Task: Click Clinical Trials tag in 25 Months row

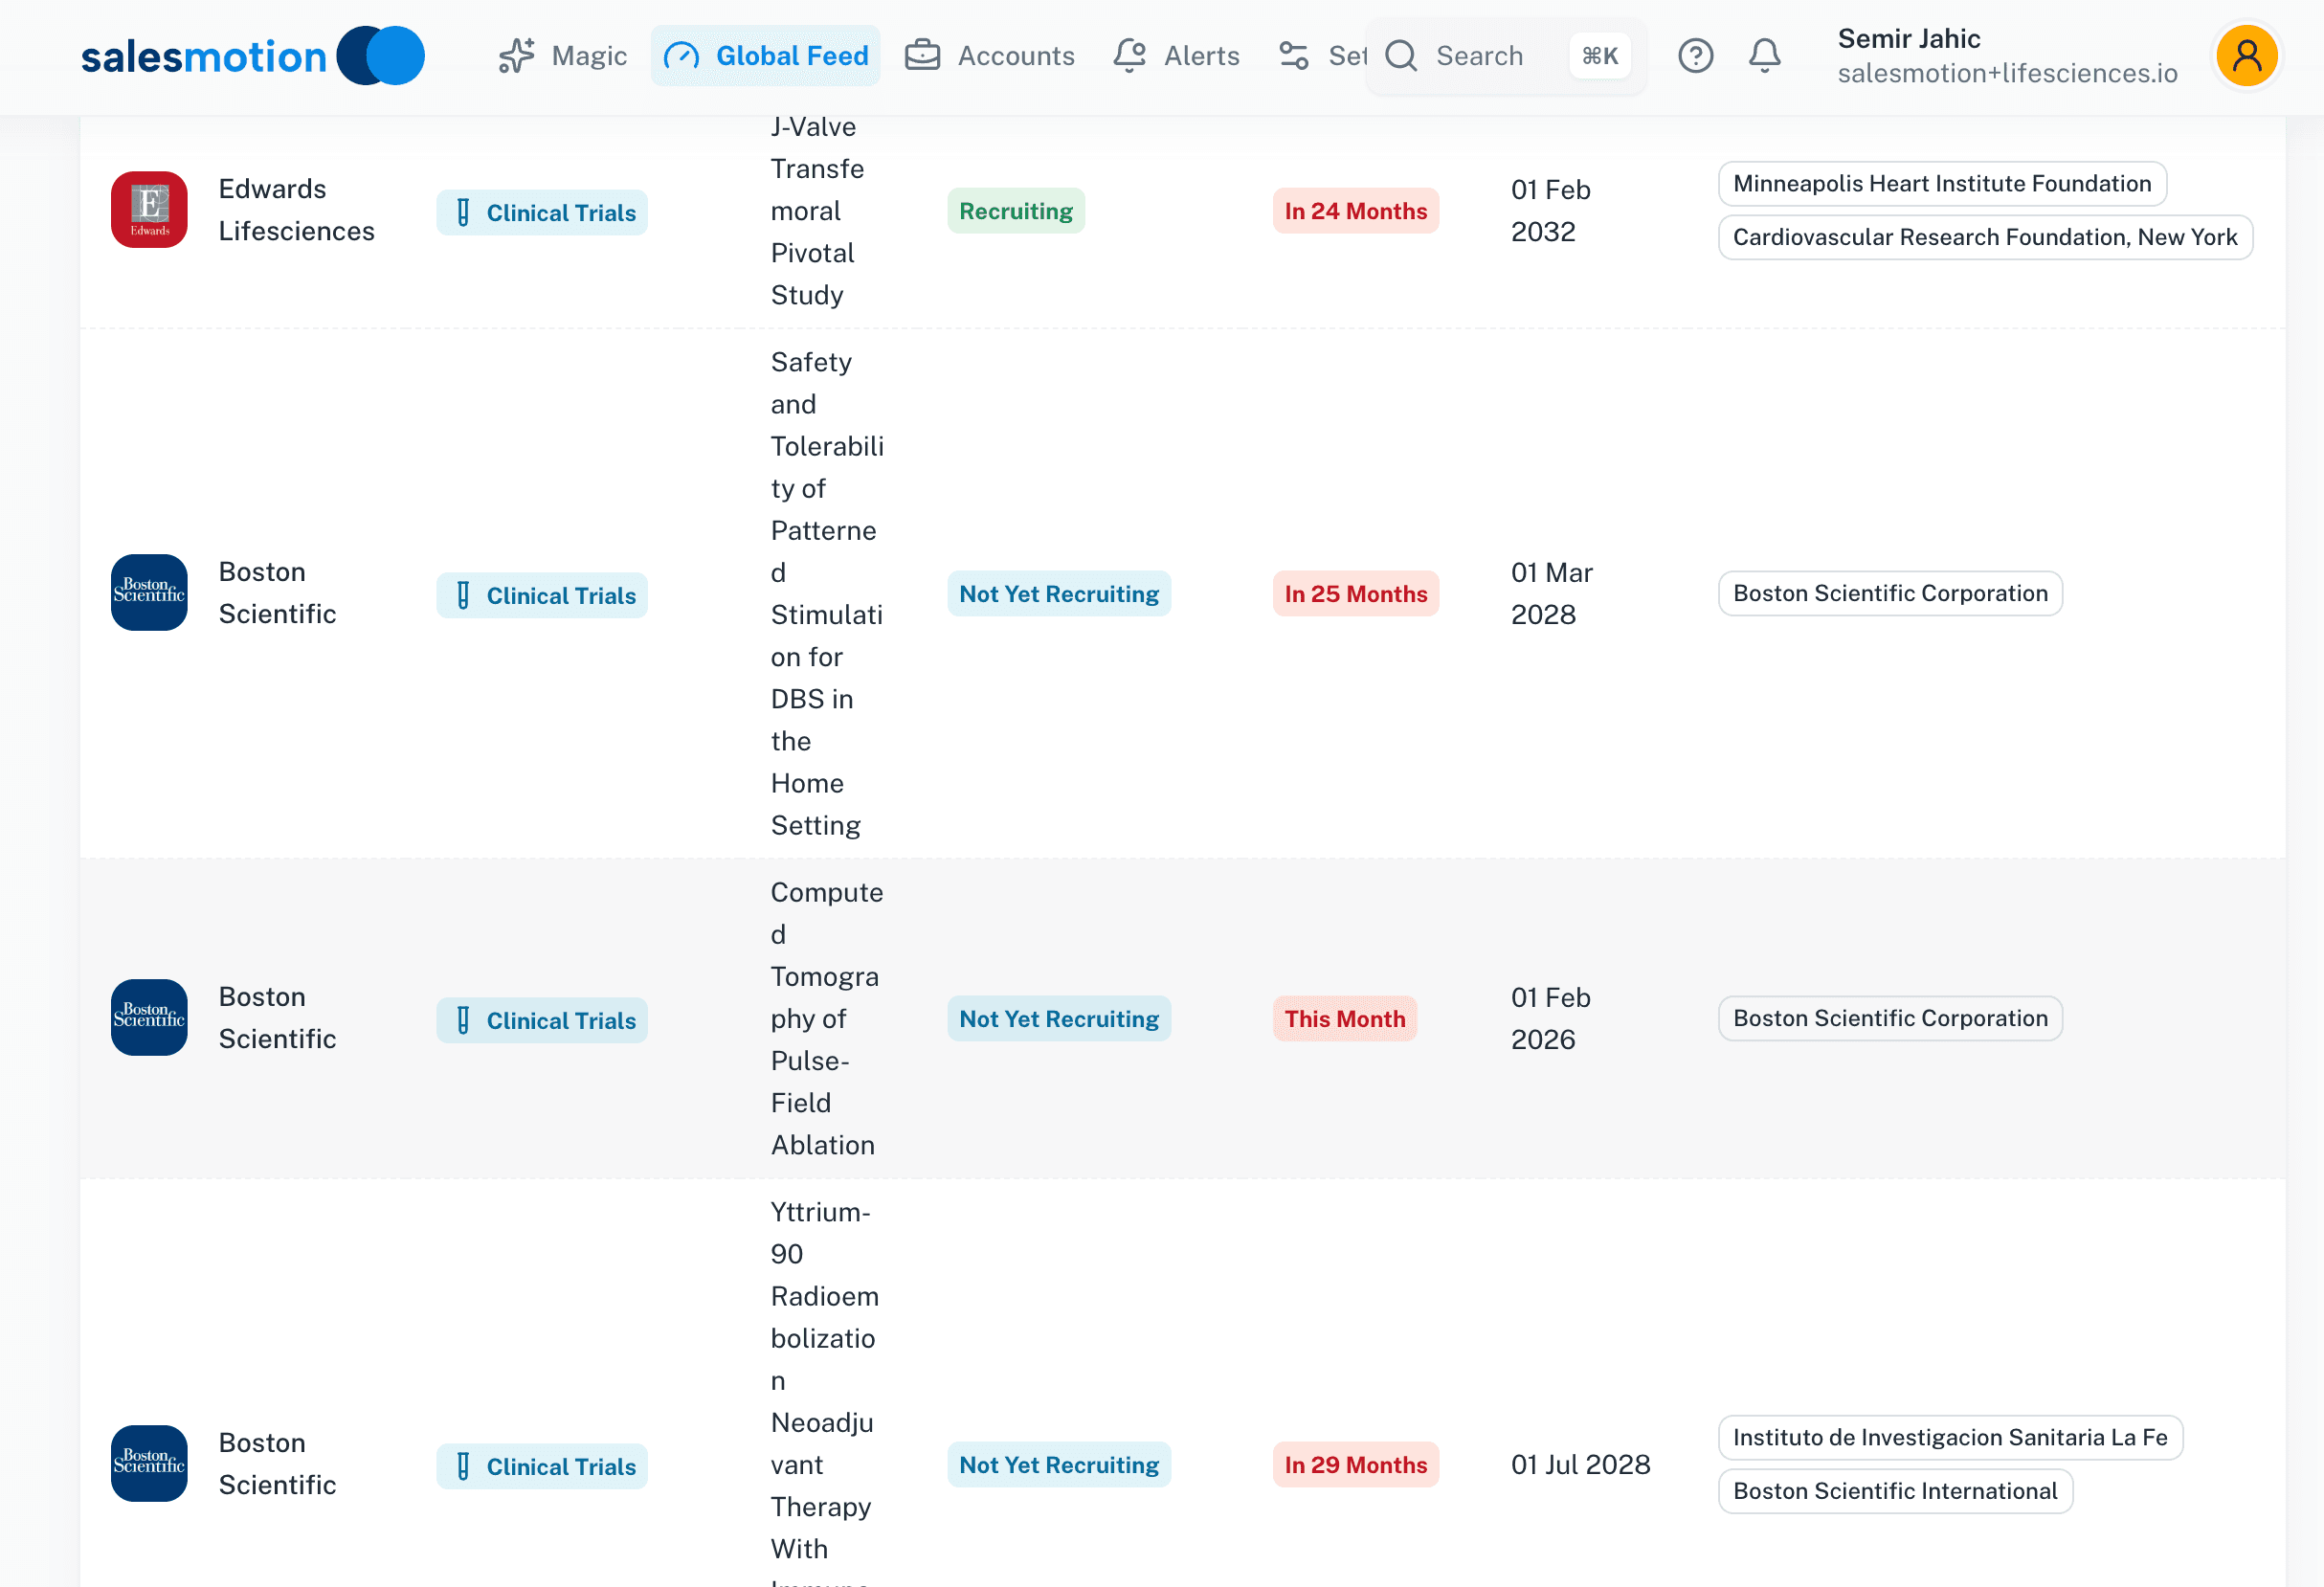Action: point(542,596)
